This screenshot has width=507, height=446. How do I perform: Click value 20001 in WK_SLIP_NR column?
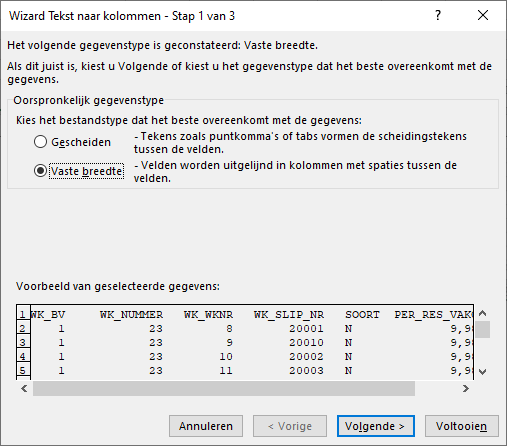click(306, 329)
